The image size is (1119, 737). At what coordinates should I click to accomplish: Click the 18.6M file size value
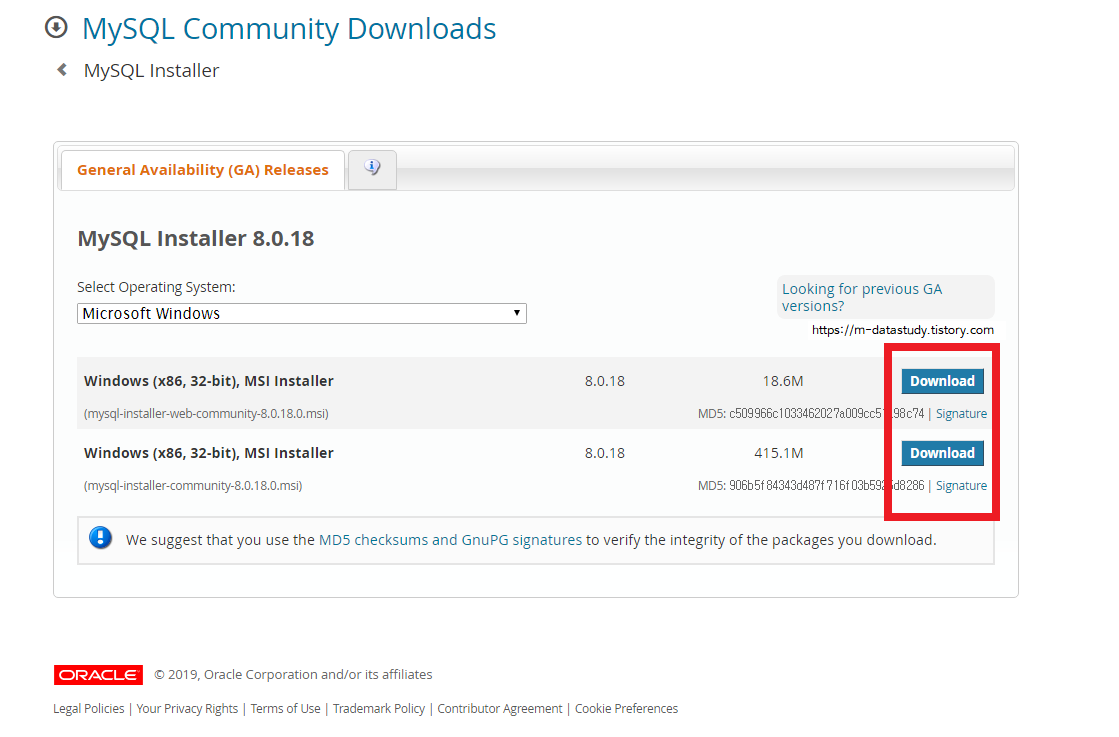[x=783, y=381]
